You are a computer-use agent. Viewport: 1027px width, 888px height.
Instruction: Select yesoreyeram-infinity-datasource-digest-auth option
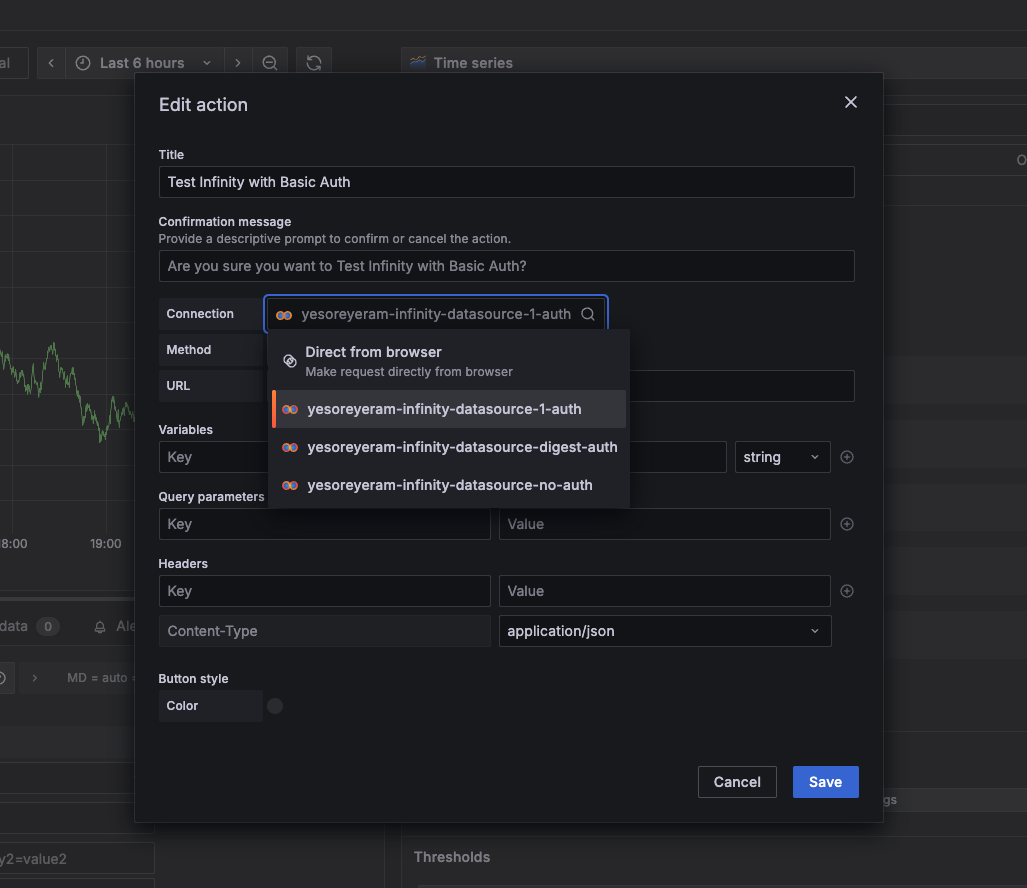pos(449,447)
